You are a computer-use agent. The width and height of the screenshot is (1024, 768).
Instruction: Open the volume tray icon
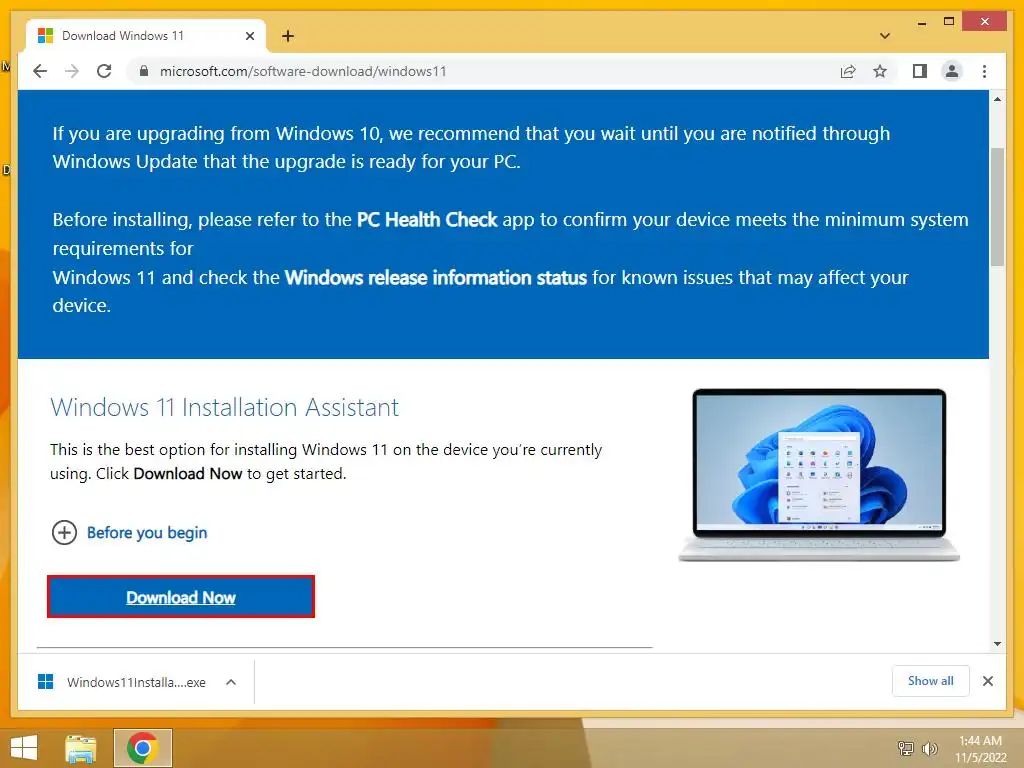tap(929, 748)
